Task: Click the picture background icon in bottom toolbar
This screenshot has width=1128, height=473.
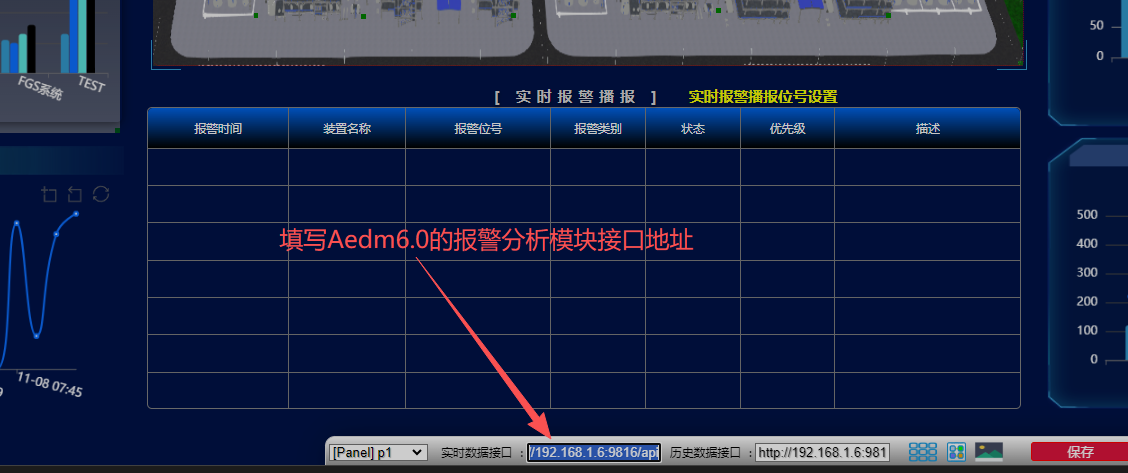Action: (x=989, y=452)
